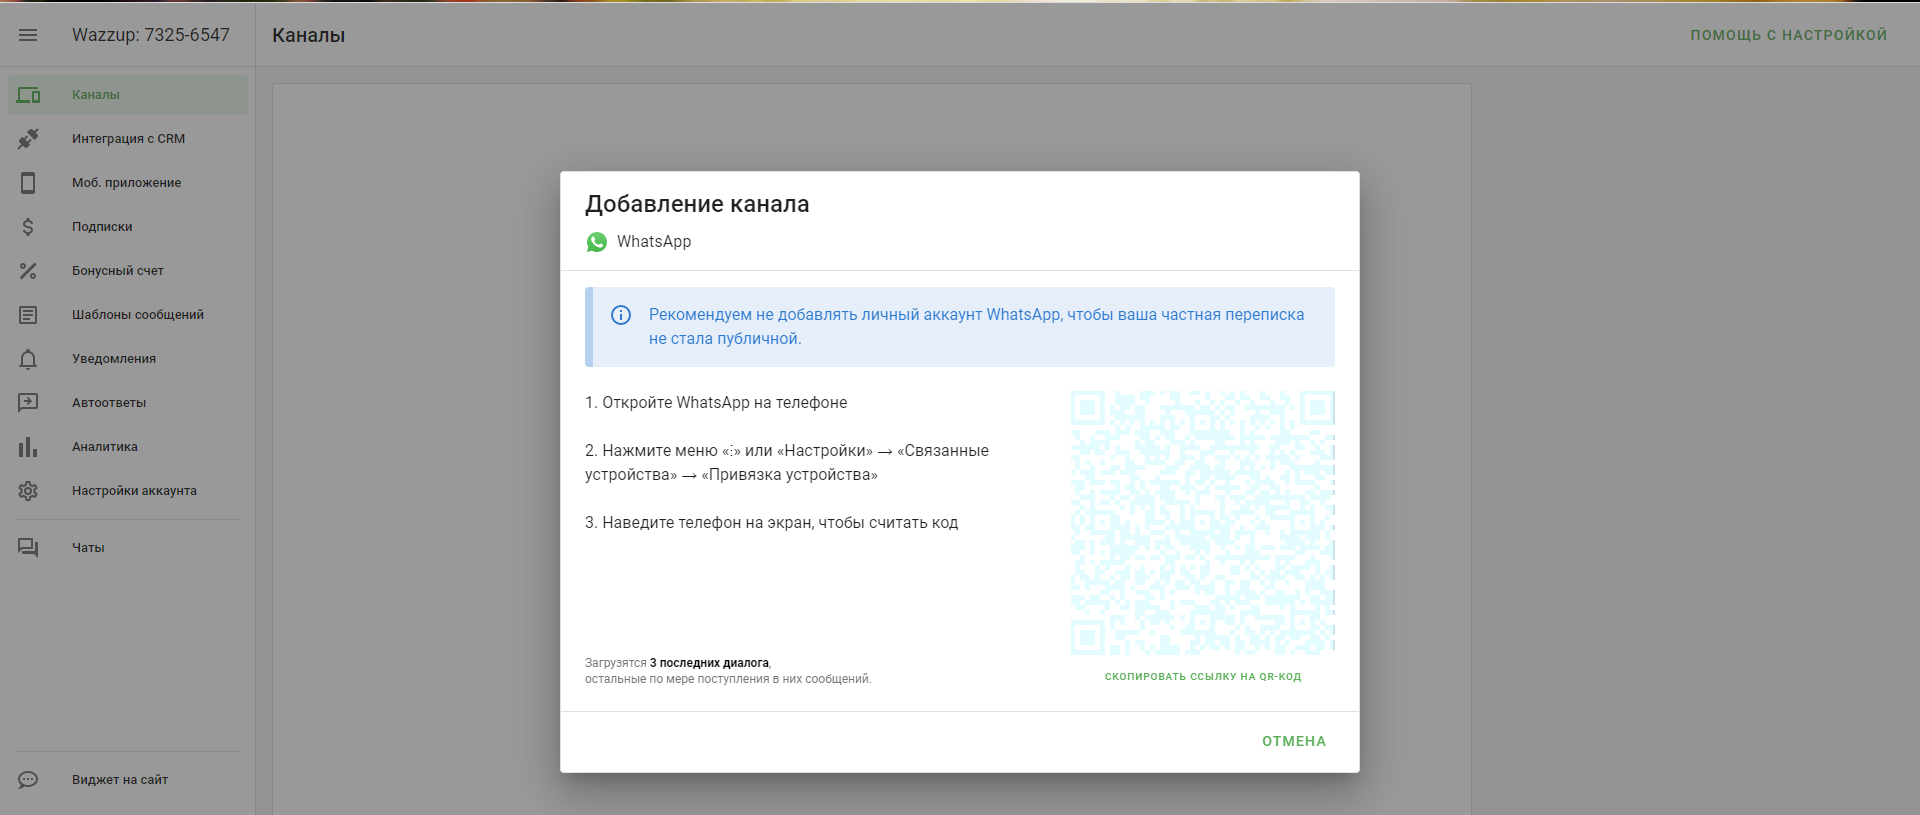The width and height of the screenshot is (1920, 815).
Task: Click the bell icon for Уведомления
Action: pos(28,359)
